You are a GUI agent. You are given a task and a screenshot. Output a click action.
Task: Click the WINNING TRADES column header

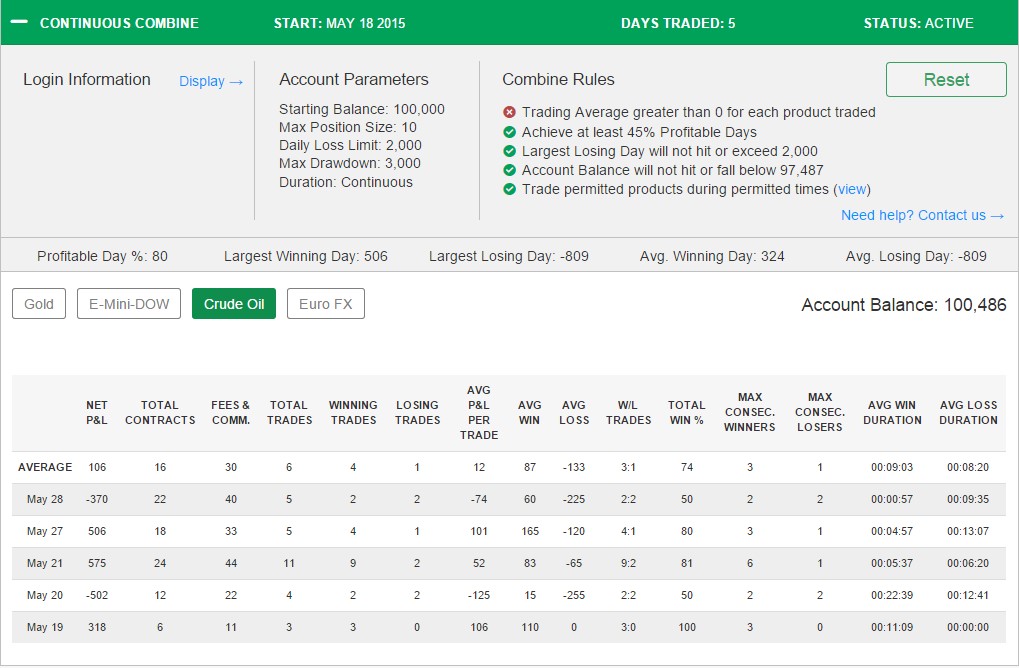tap(353, 413)
